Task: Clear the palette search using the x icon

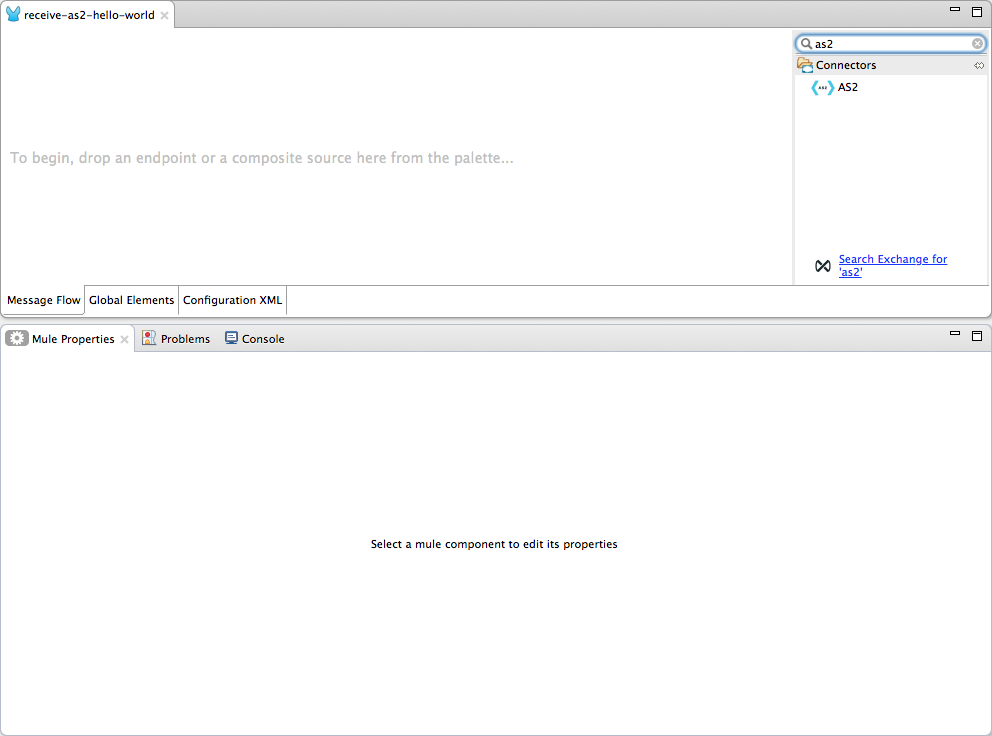Action: pos(977,43)
